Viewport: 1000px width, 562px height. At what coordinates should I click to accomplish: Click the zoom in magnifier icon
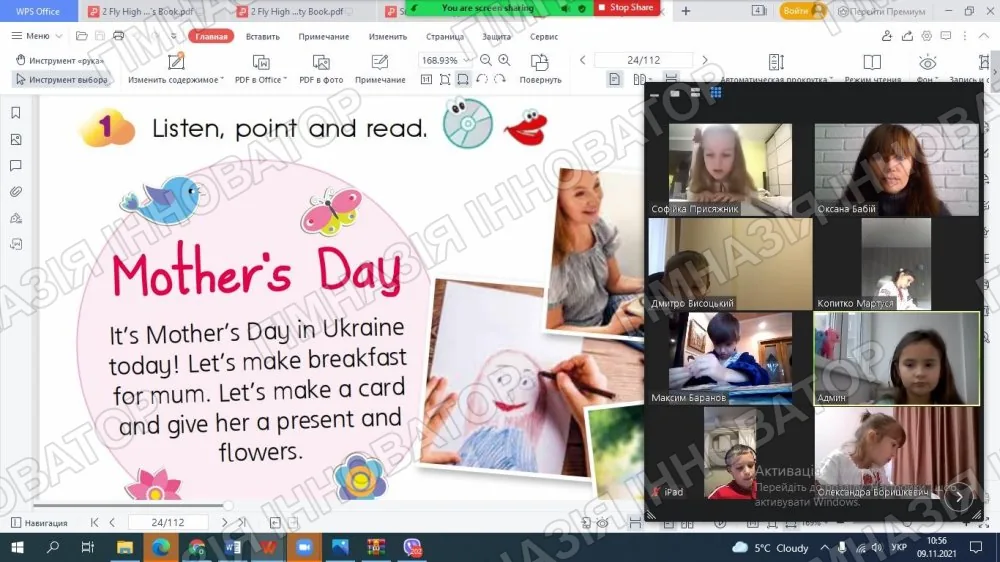pyautogui.click(x=504, y=60)
